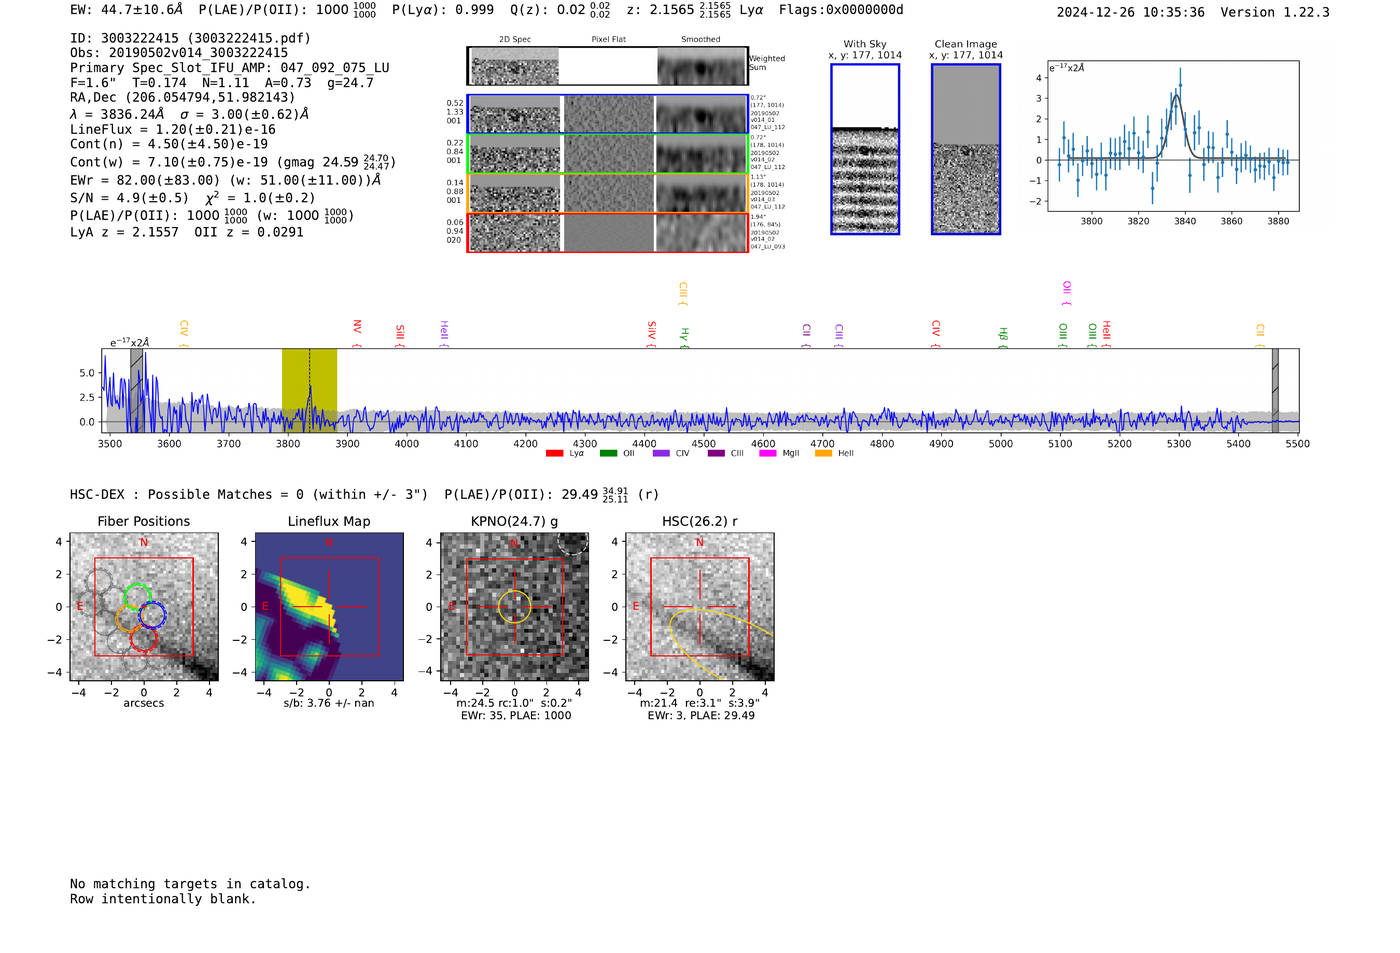This screenshot has height=953, width=1400.
Task: Open the blue-bordered fiber 2D spectrum row
Action: click(607, 114)
